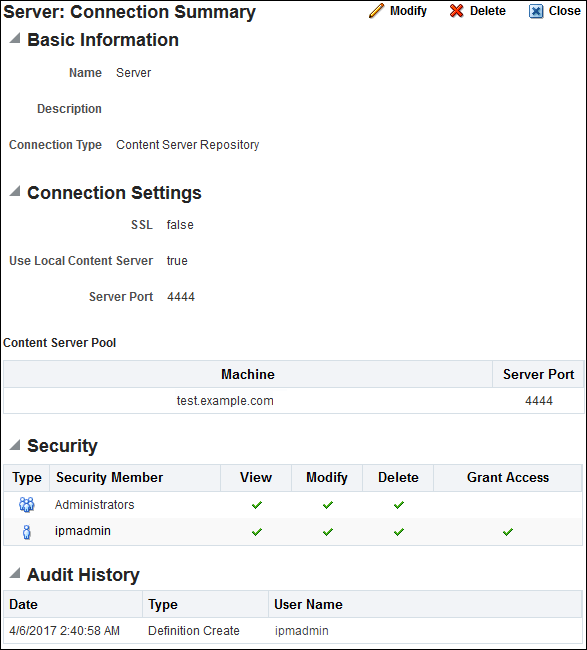The width and height of the screenshot is (587, 650).
Task: Click the Server Port 4444 setting value
Action: pos(181,297)
